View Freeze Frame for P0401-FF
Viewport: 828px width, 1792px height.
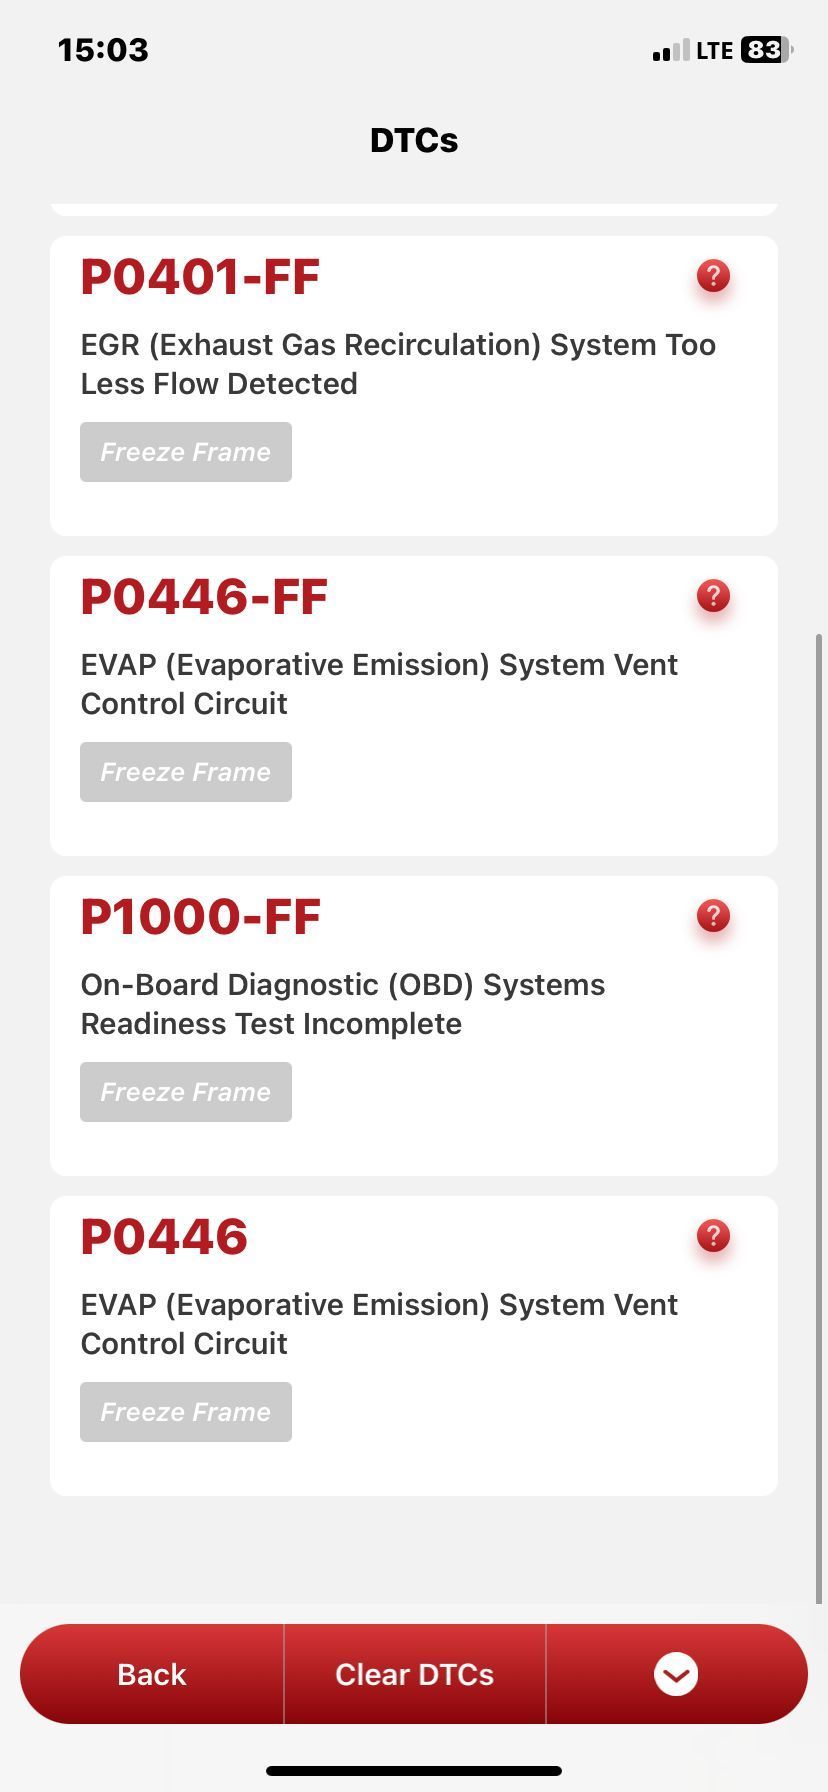(x=186, y=452)
